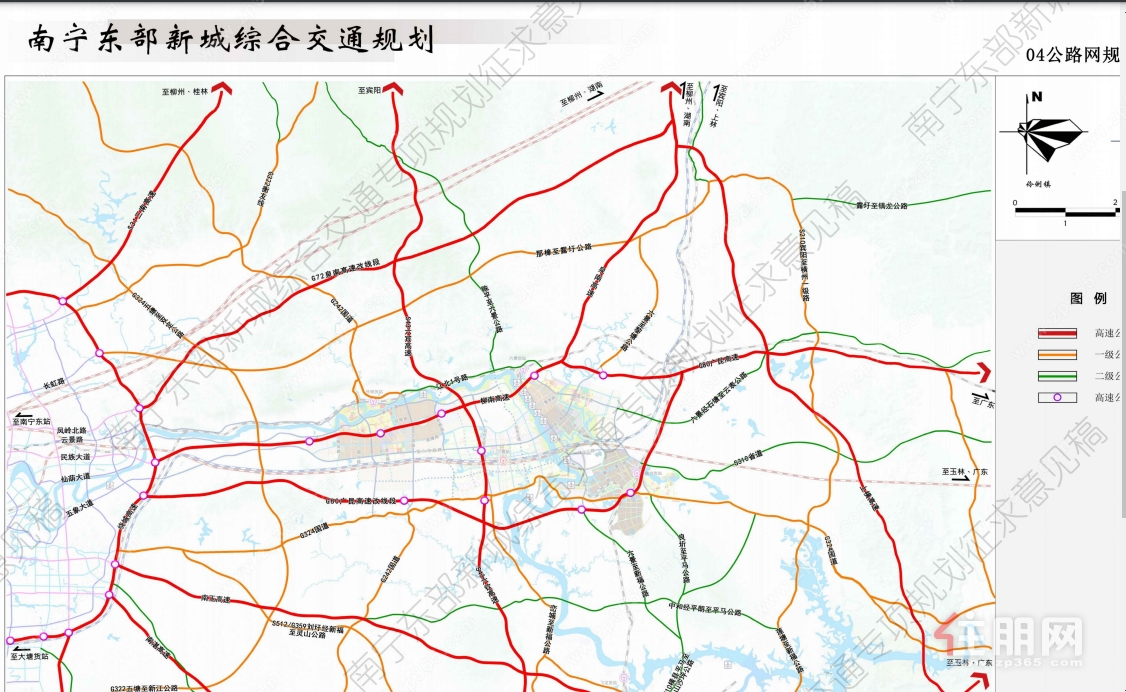Click the black and white scale bar
The width and height of the screenshot is (1126, 692).
pos(1066,211)
